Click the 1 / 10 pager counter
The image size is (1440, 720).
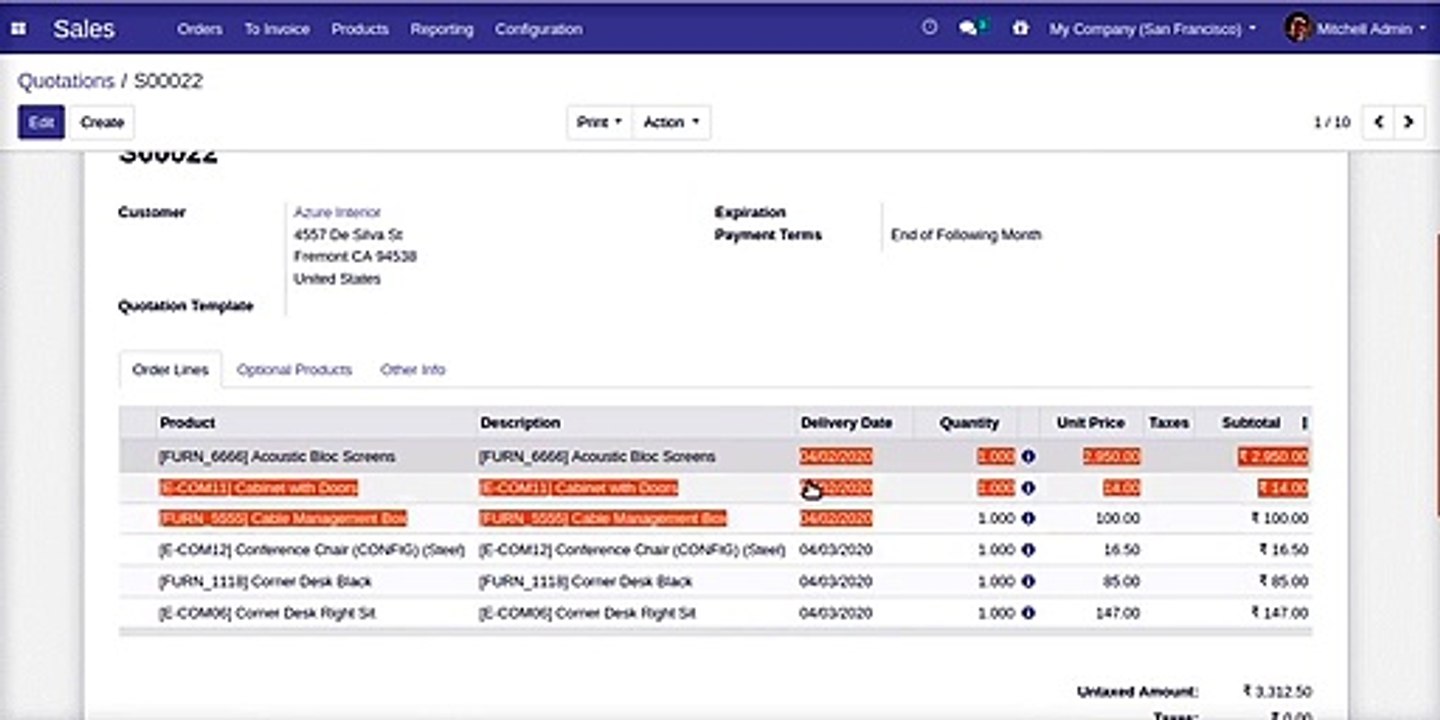[1332, 122]
